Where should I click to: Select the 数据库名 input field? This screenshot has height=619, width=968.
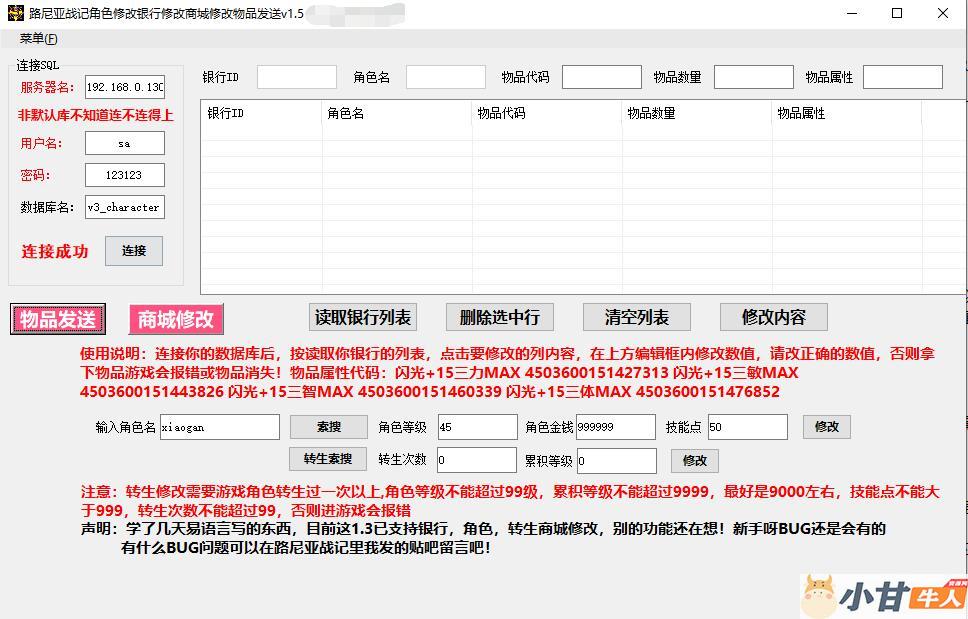pos(124,208)
